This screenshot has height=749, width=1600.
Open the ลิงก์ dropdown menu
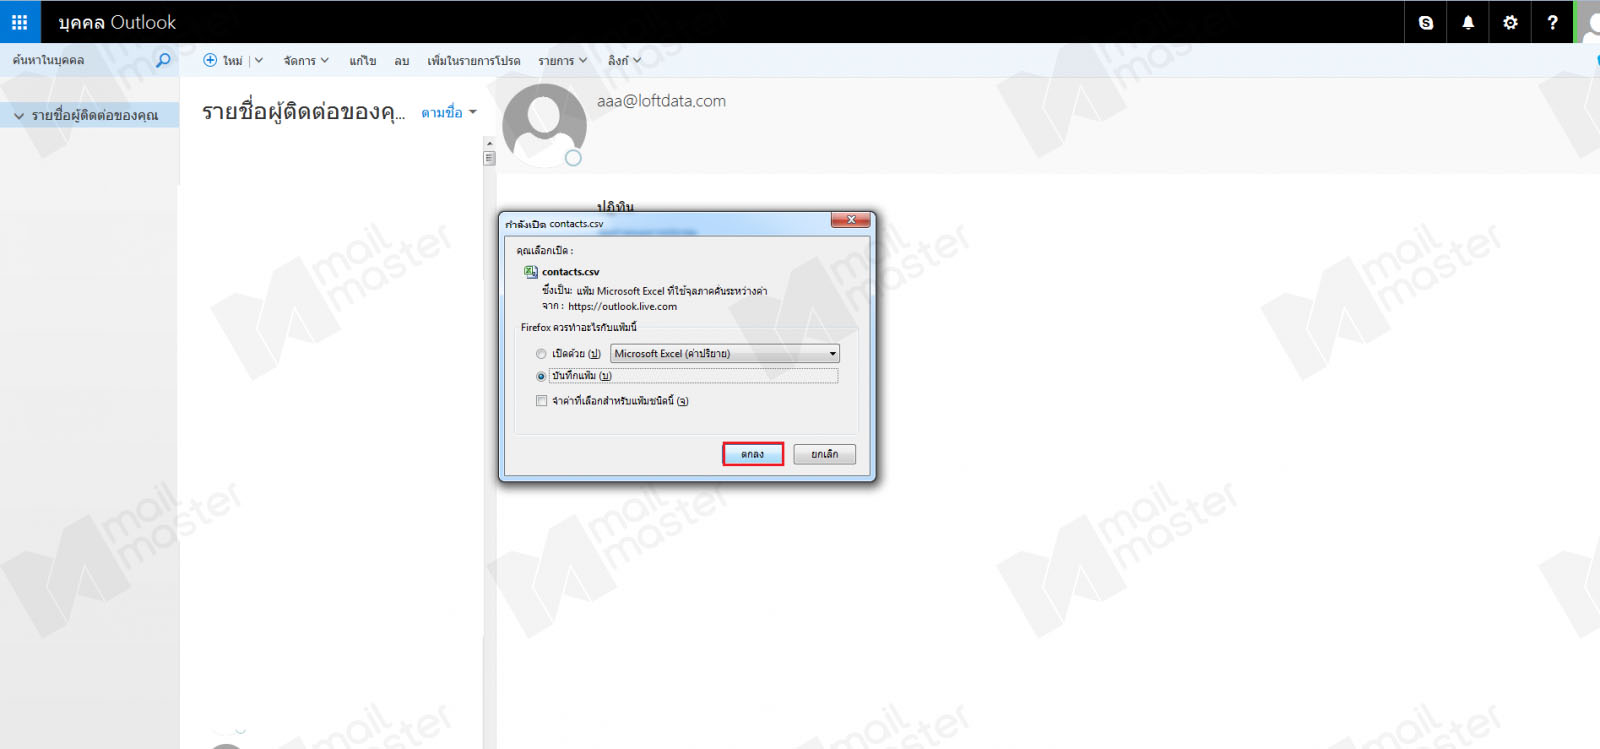[x=624, y=61]
